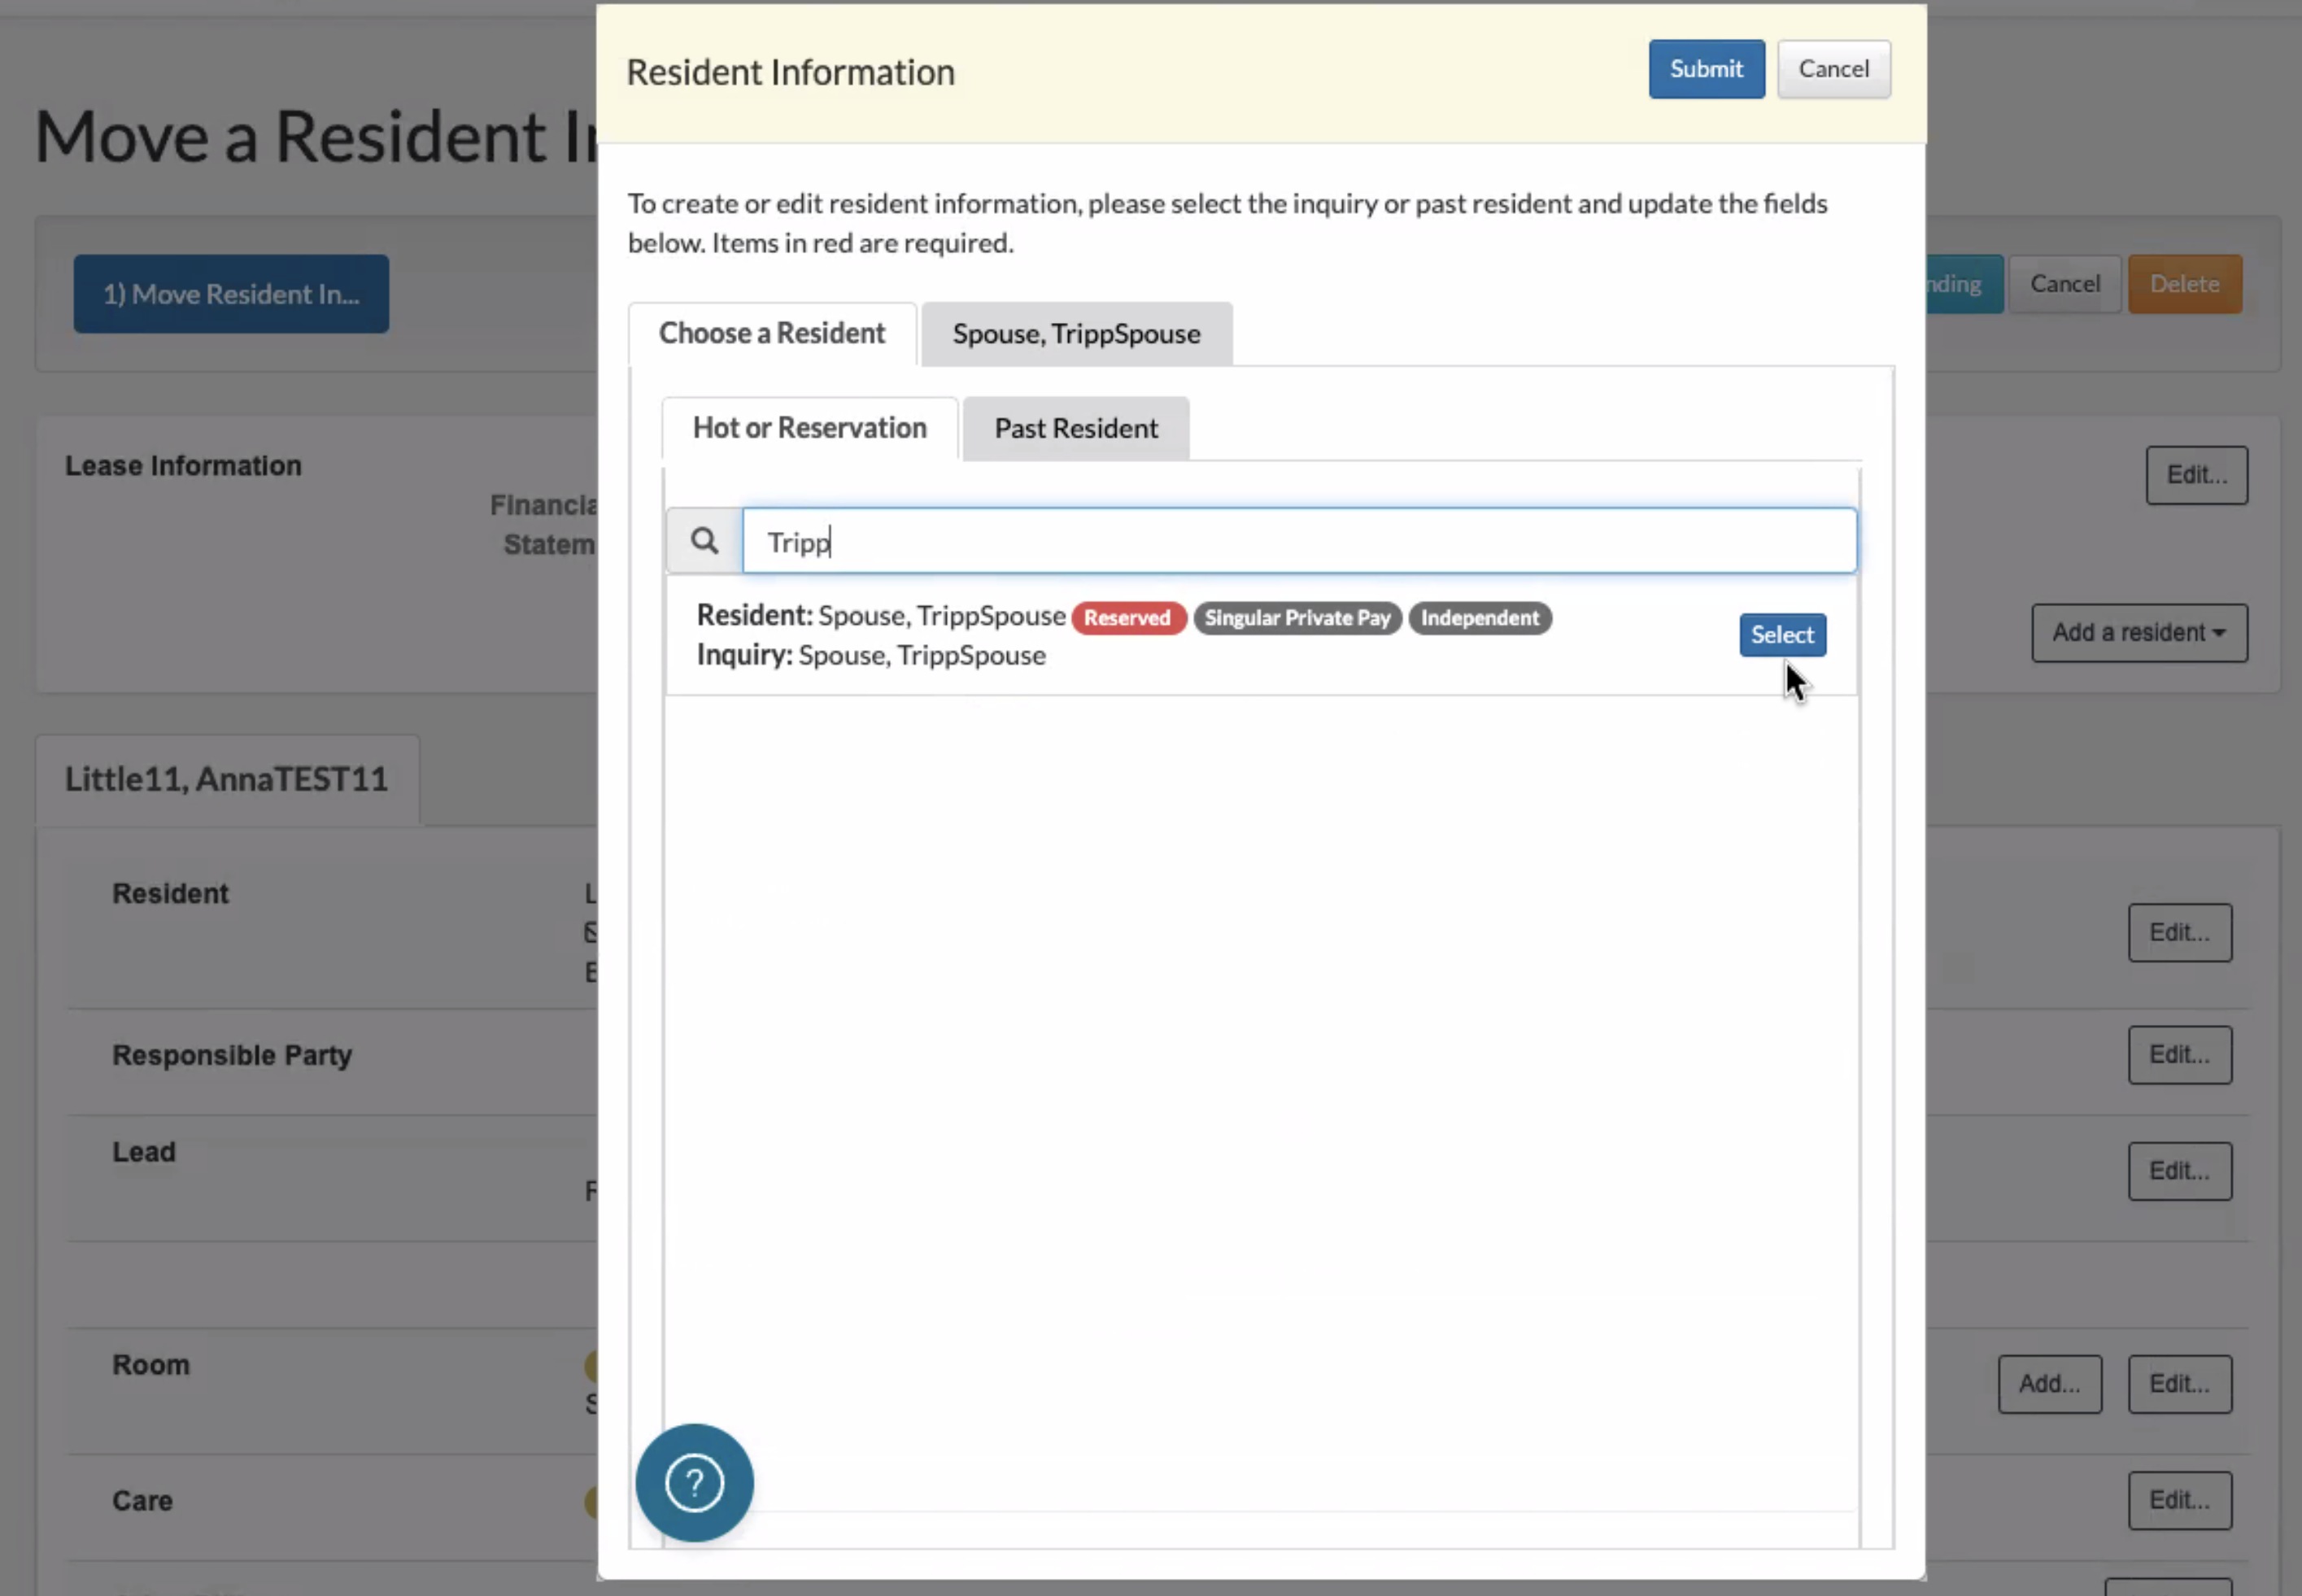Open the help question mark bubble
Viewport: 2302px width, 1596px height.
[x=694, y=1482]
